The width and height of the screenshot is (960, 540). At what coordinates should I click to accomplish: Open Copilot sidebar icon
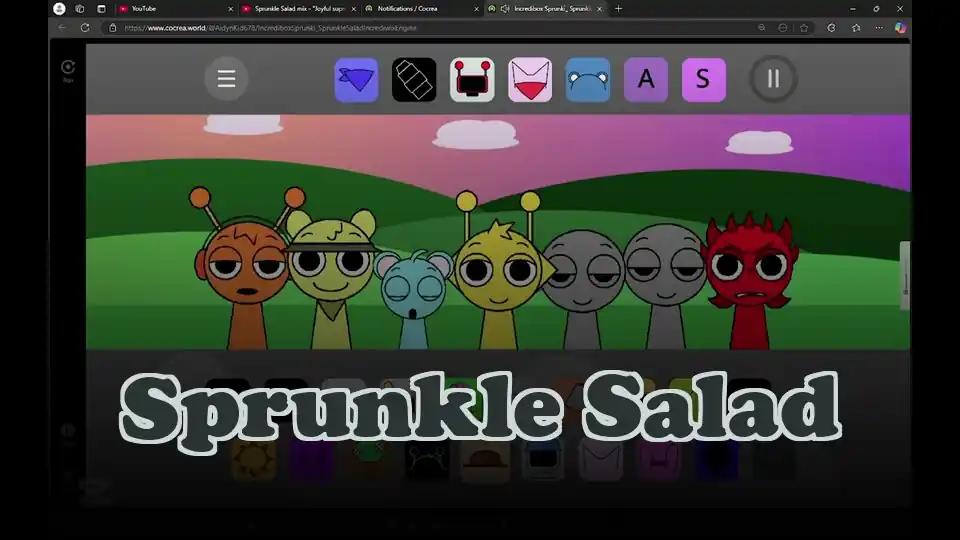tap(900, 28)
